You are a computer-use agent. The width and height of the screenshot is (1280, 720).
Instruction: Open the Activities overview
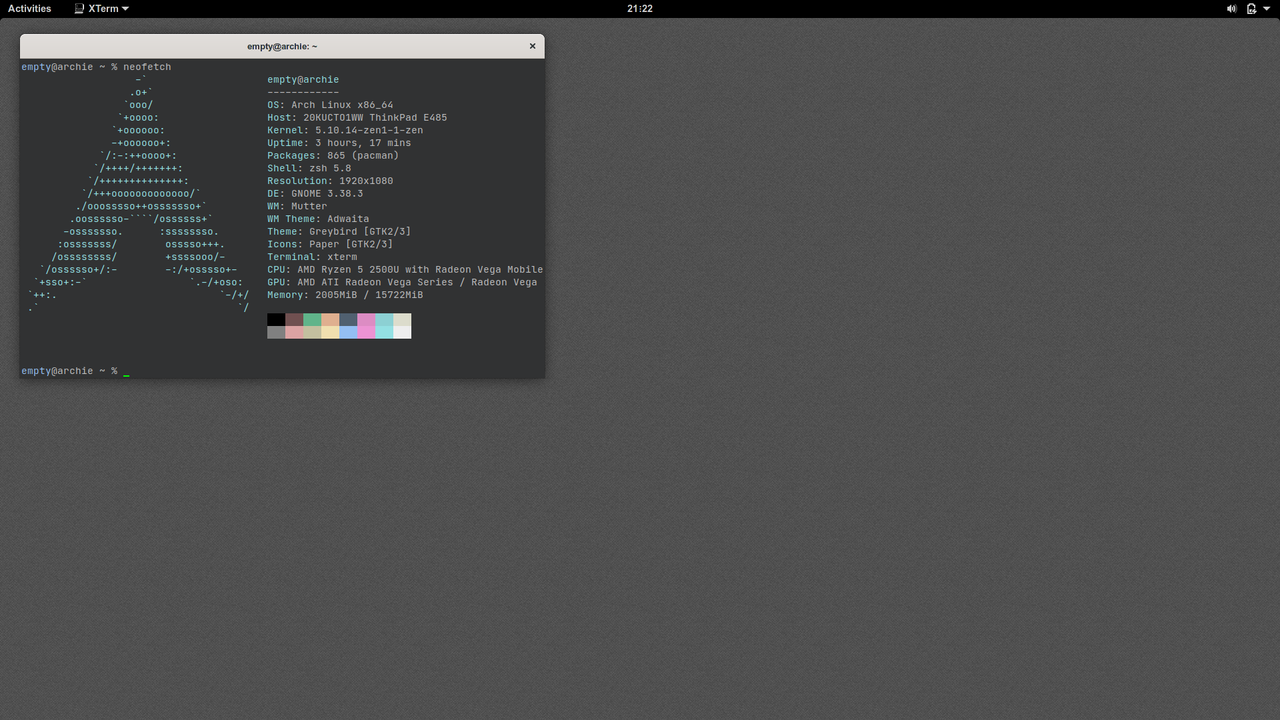click(29, 8)
